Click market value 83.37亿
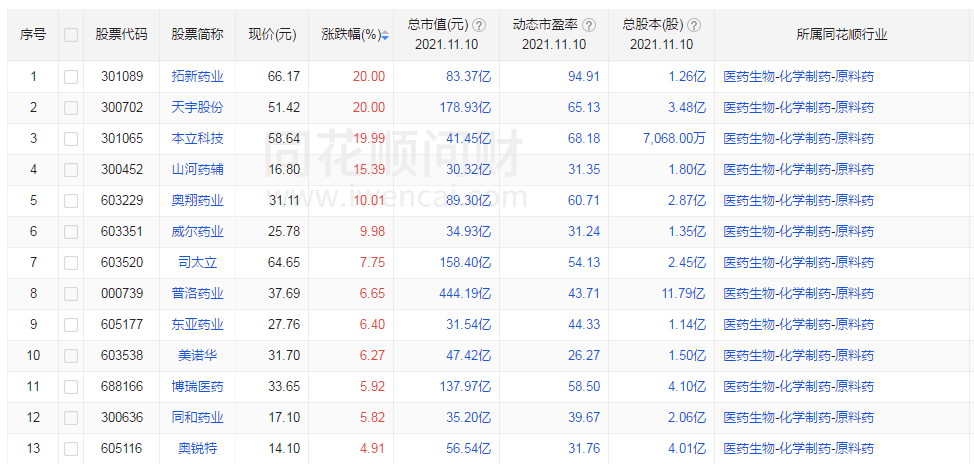Viewport: 974px width, 464px height. click(468, 77)
